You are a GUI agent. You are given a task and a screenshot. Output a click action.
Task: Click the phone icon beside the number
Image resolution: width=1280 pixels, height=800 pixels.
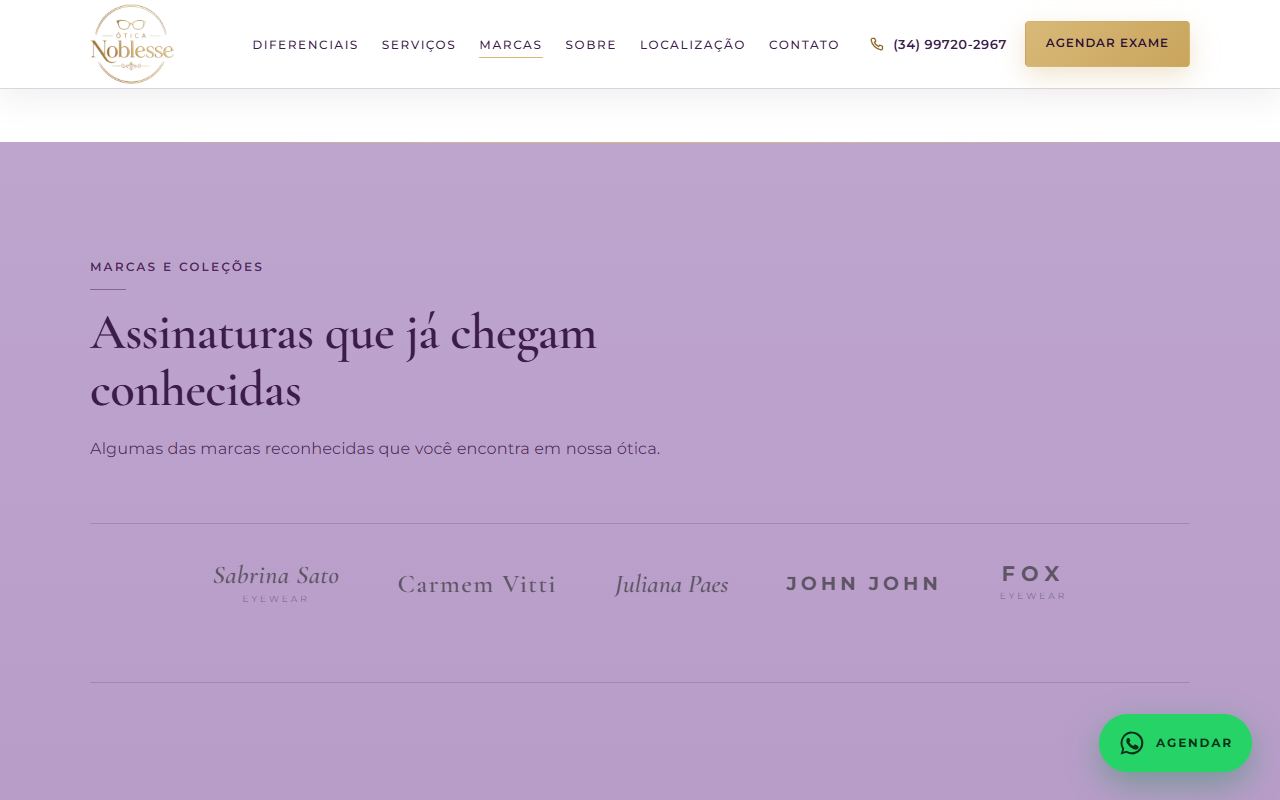877,44
